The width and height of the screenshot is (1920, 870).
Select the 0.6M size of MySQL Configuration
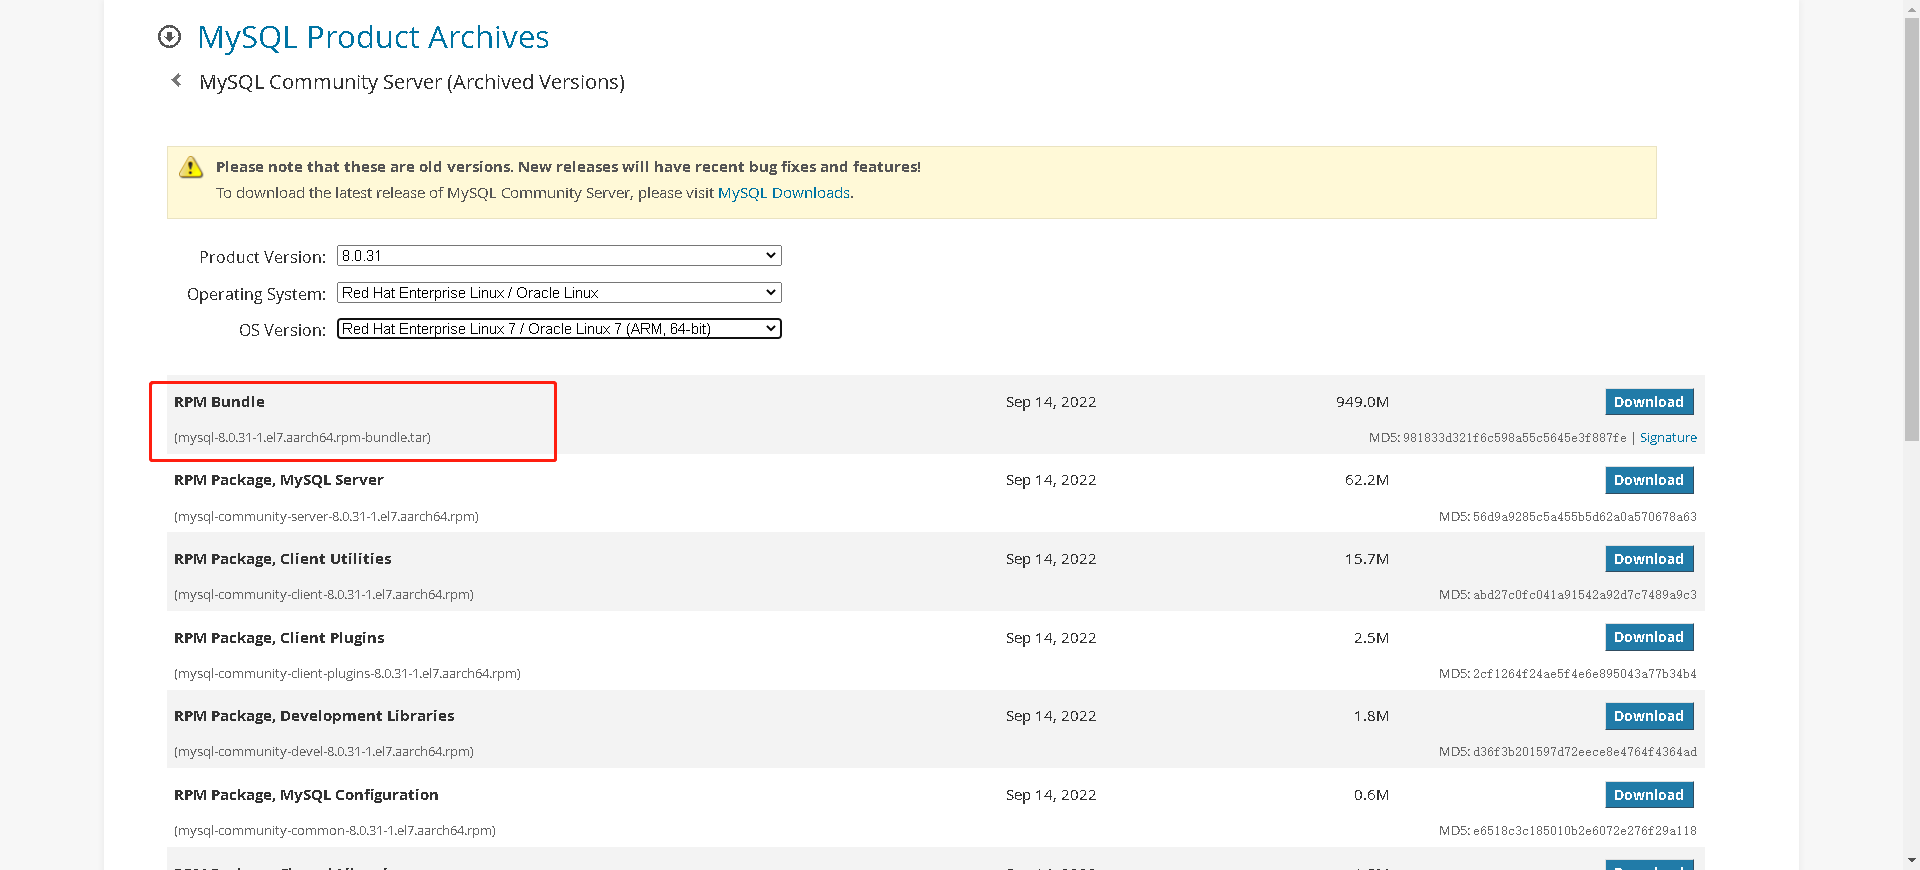[x=1371, y=795]
